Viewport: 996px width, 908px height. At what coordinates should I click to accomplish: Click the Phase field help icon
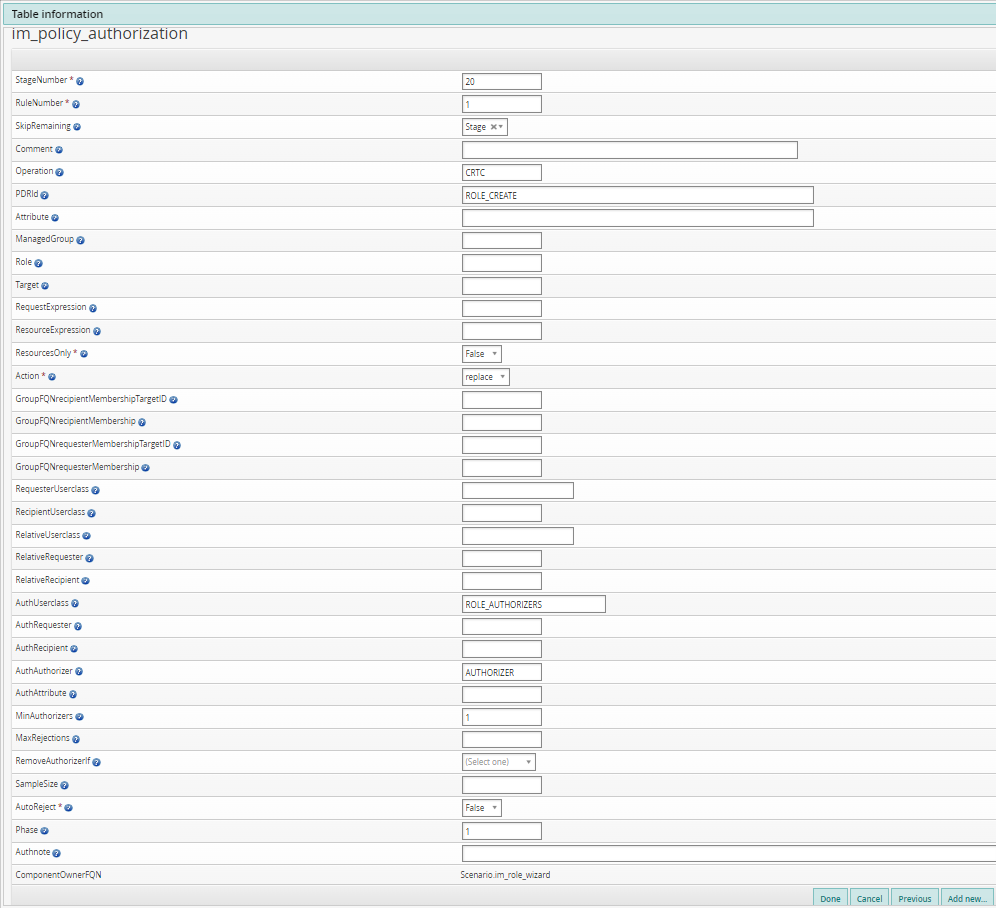click(x=43, y=830)
